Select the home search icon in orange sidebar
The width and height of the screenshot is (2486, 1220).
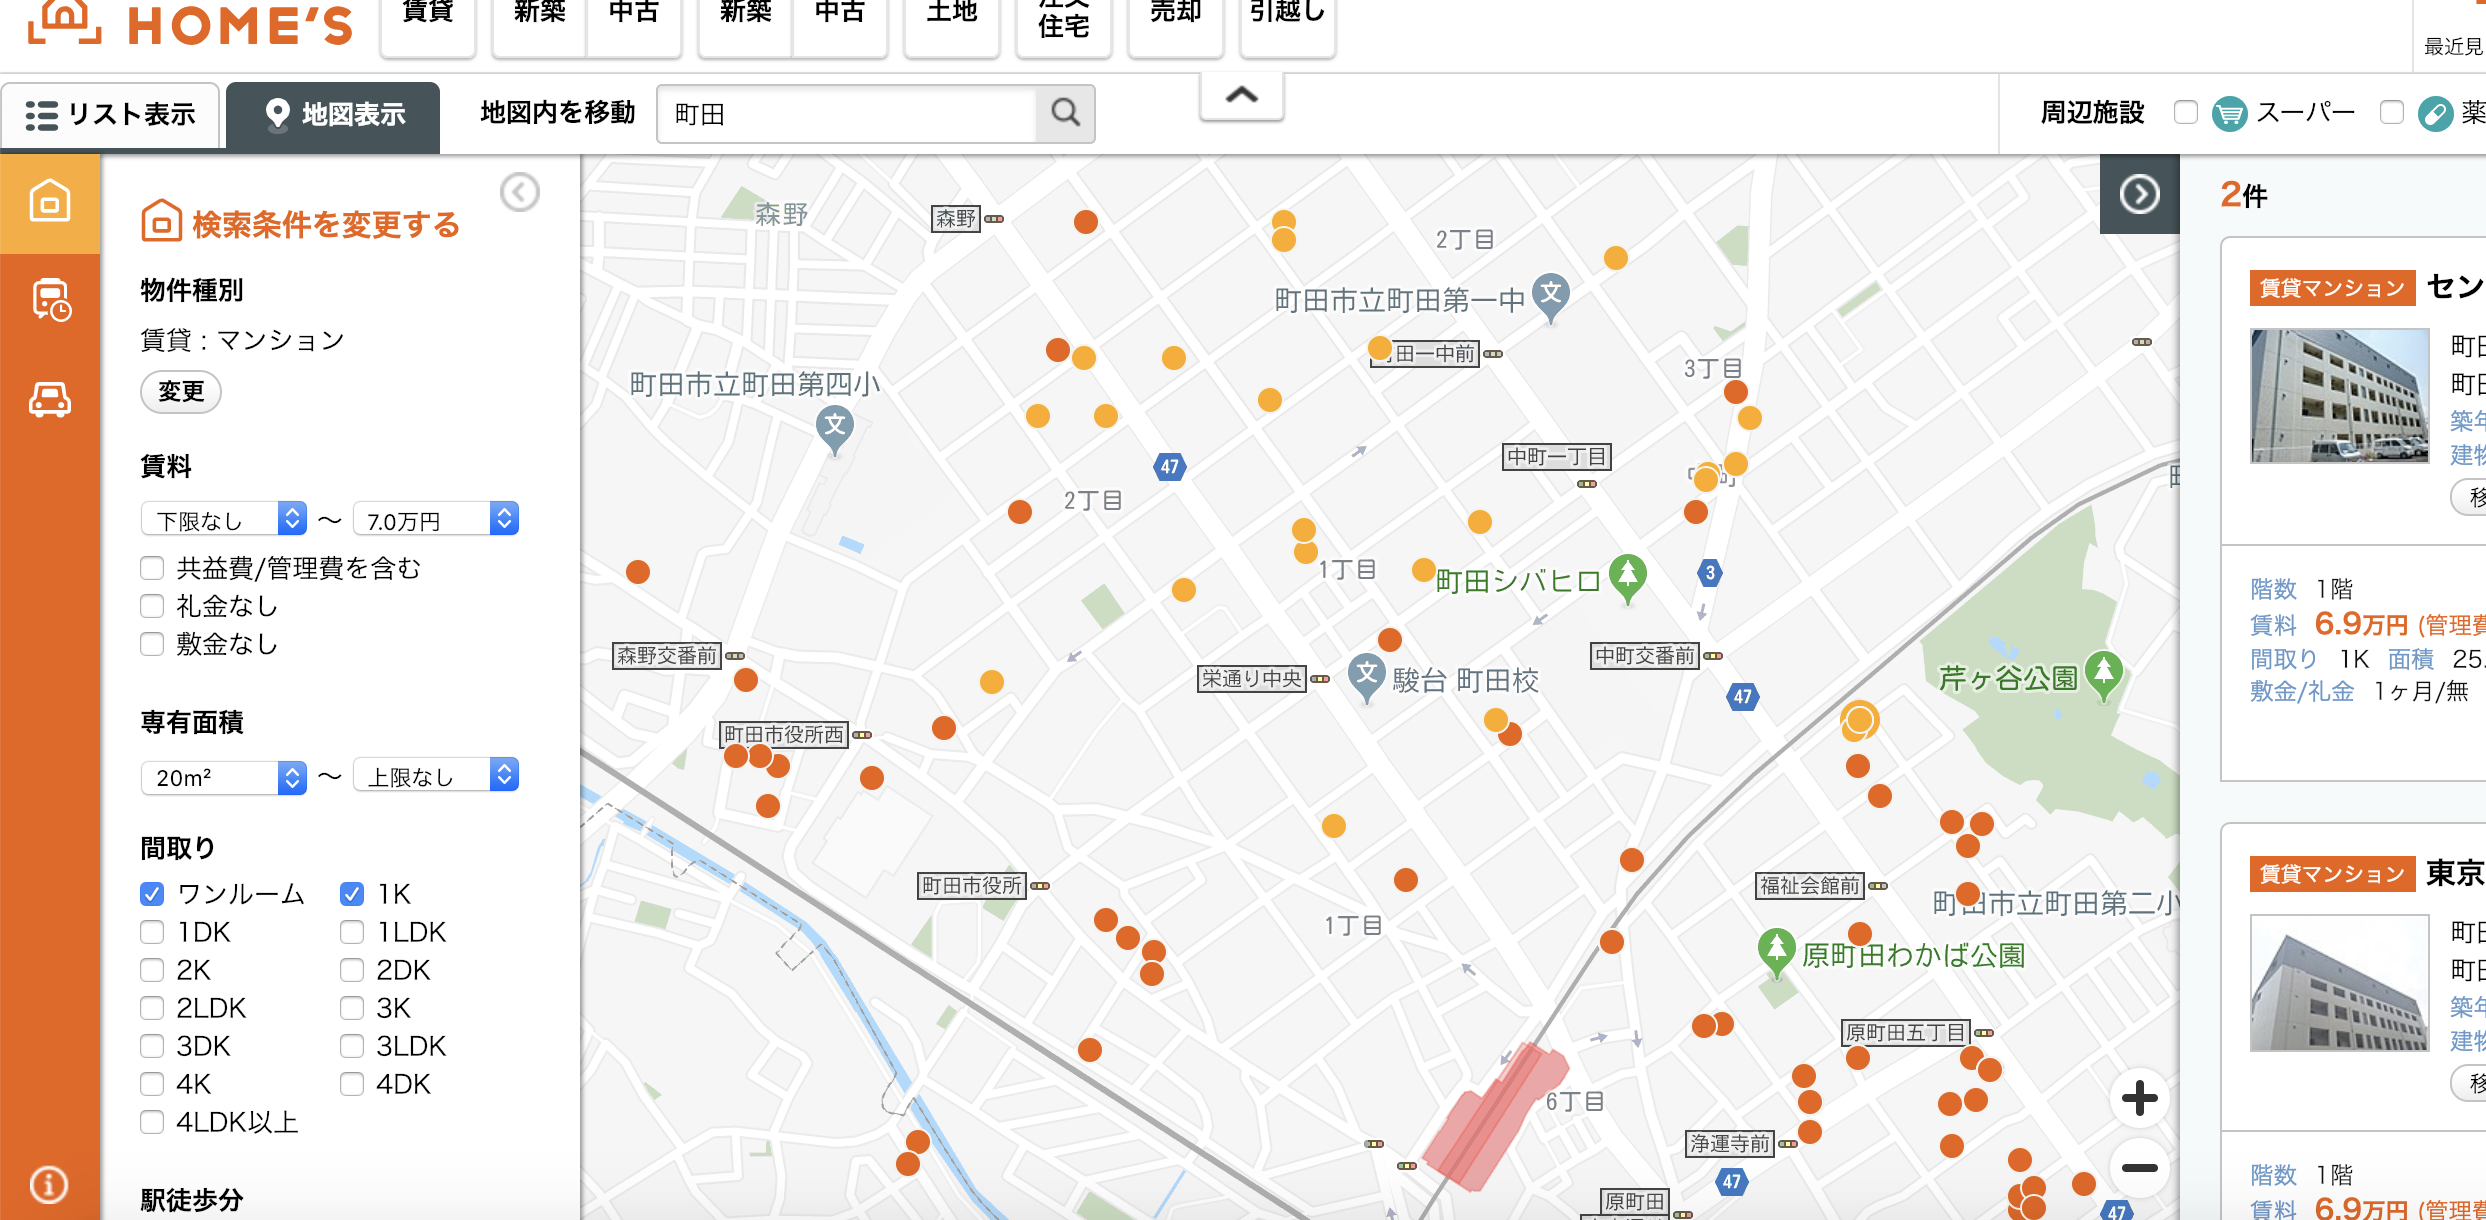(x=50, y=202)
